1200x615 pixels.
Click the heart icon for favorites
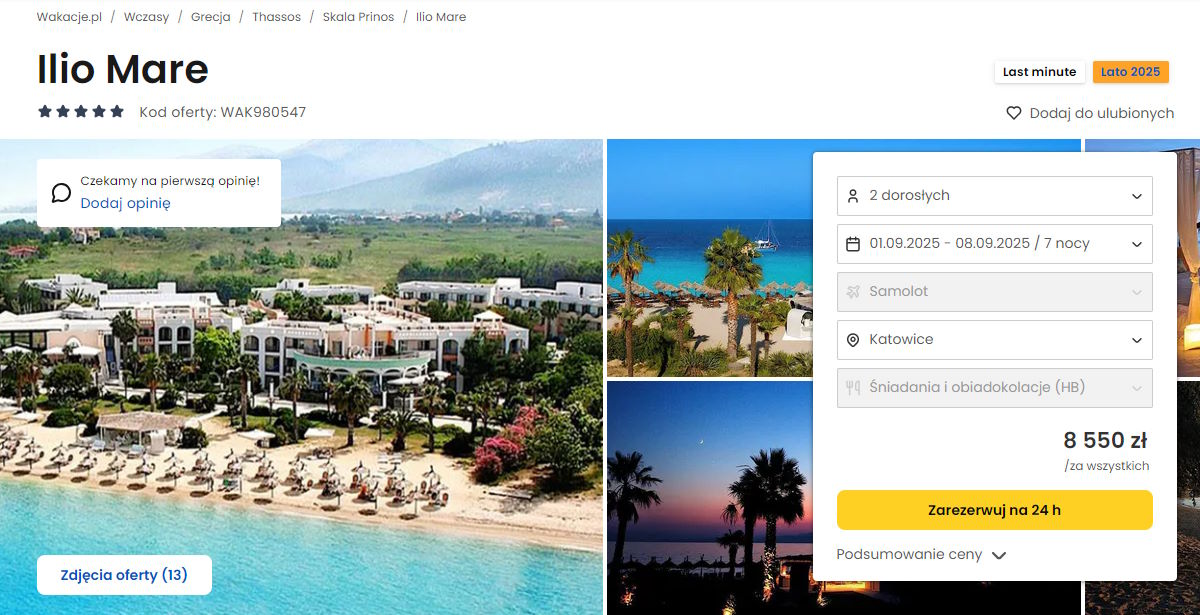[1014, 113]
